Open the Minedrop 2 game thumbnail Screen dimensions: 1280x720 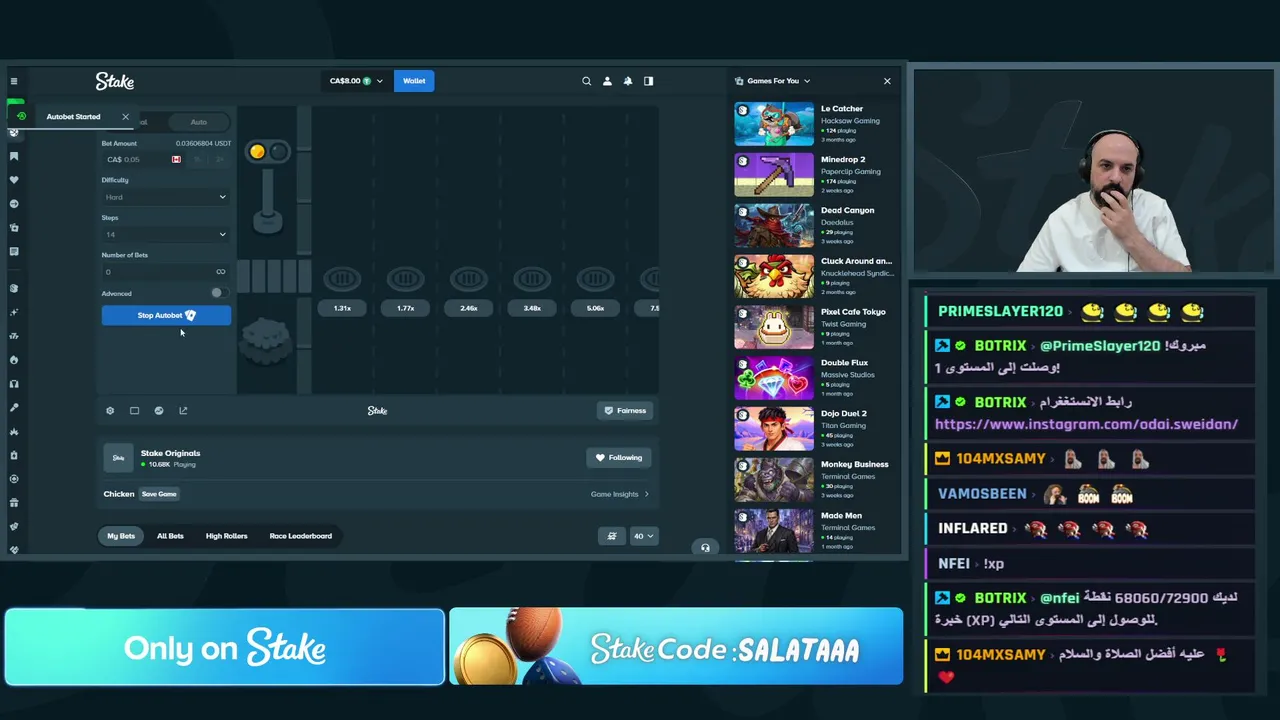coord(774,175)
